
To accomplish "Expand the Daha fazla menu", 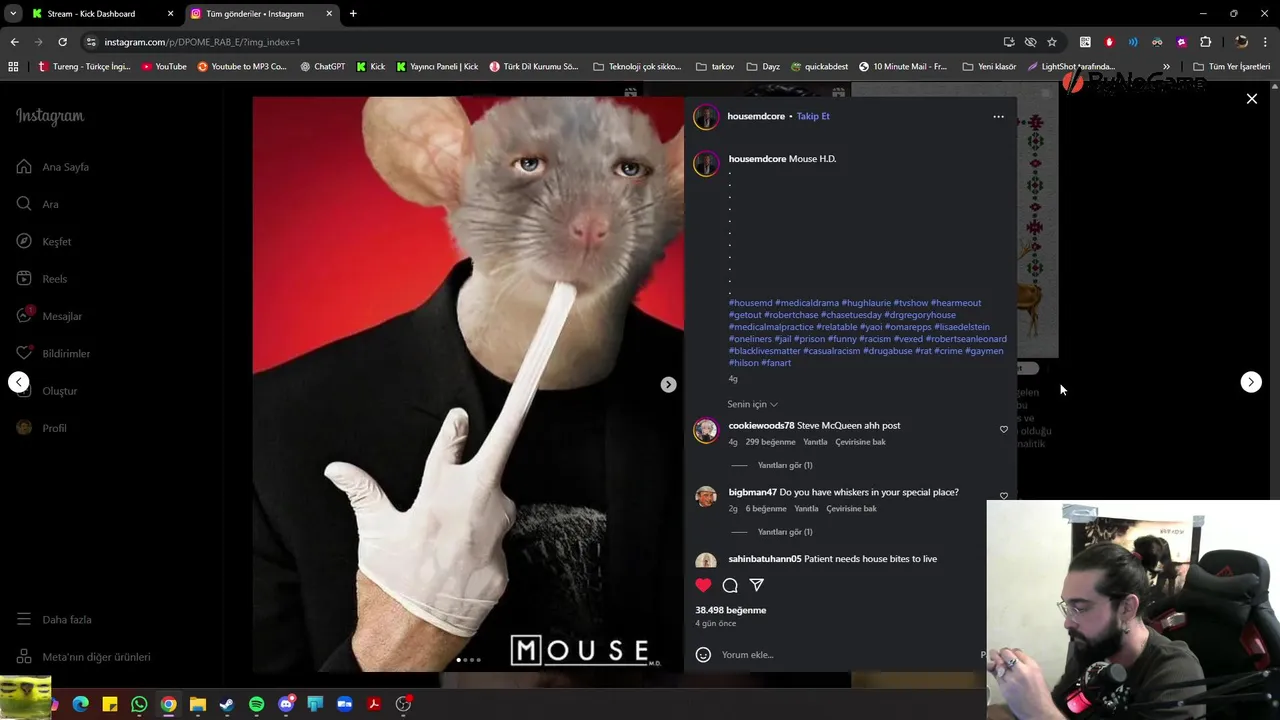I will [54, 619].
